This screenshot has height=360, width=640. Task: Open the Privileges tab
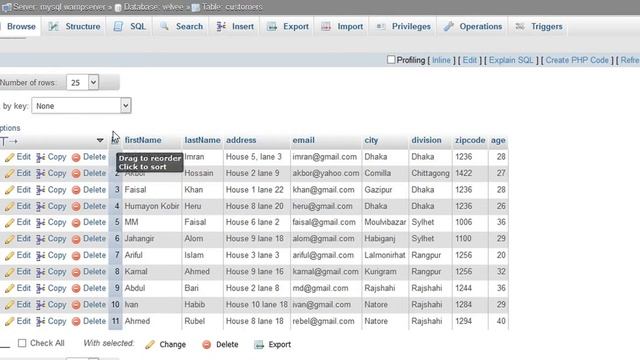pyautogui.click(x=403, y=27)
